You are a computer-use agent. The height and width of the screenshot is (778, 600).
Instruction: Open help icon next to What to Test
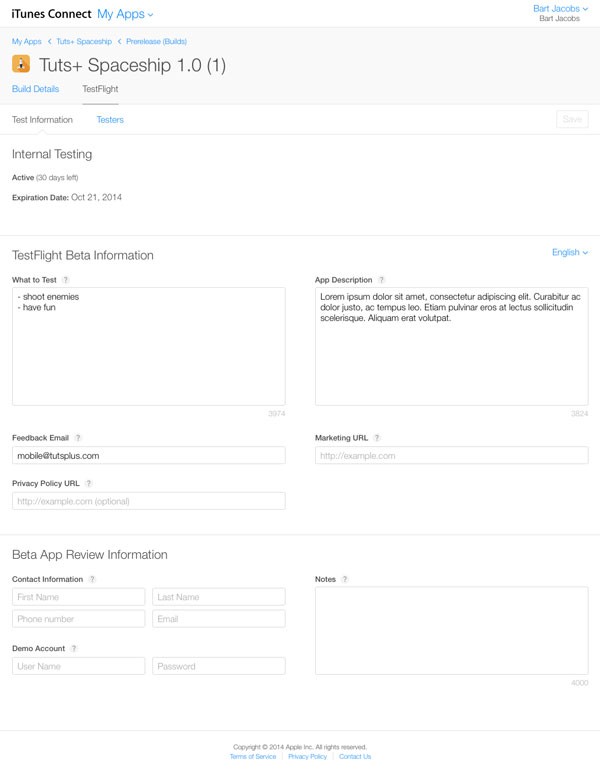(66, 280)
